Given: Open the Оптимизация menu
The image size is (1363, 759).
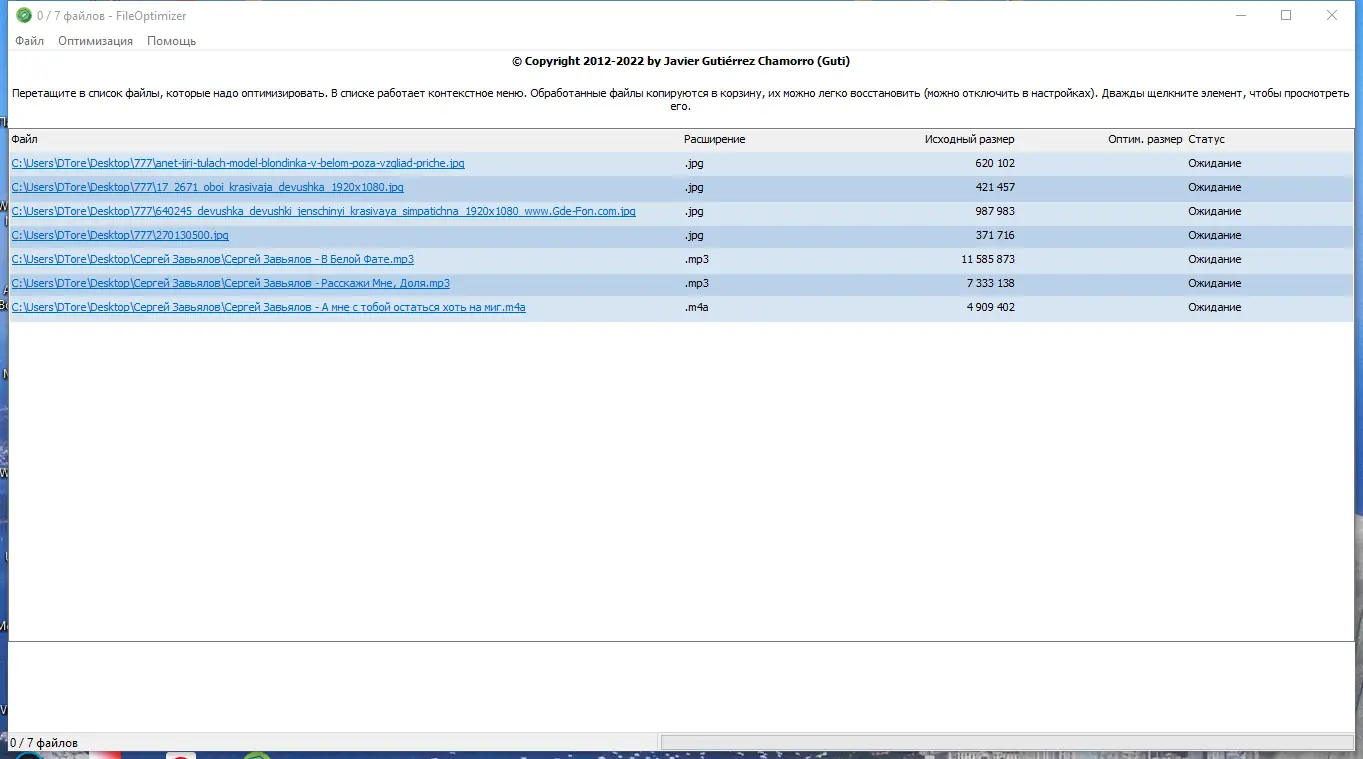Looking at the screenshot, I should pos(95,41).
